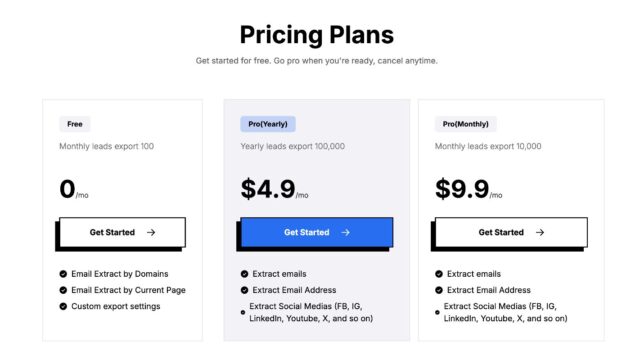Click the arrow icon in Pro(Monthly) Get Started

(x=540, y=232)
